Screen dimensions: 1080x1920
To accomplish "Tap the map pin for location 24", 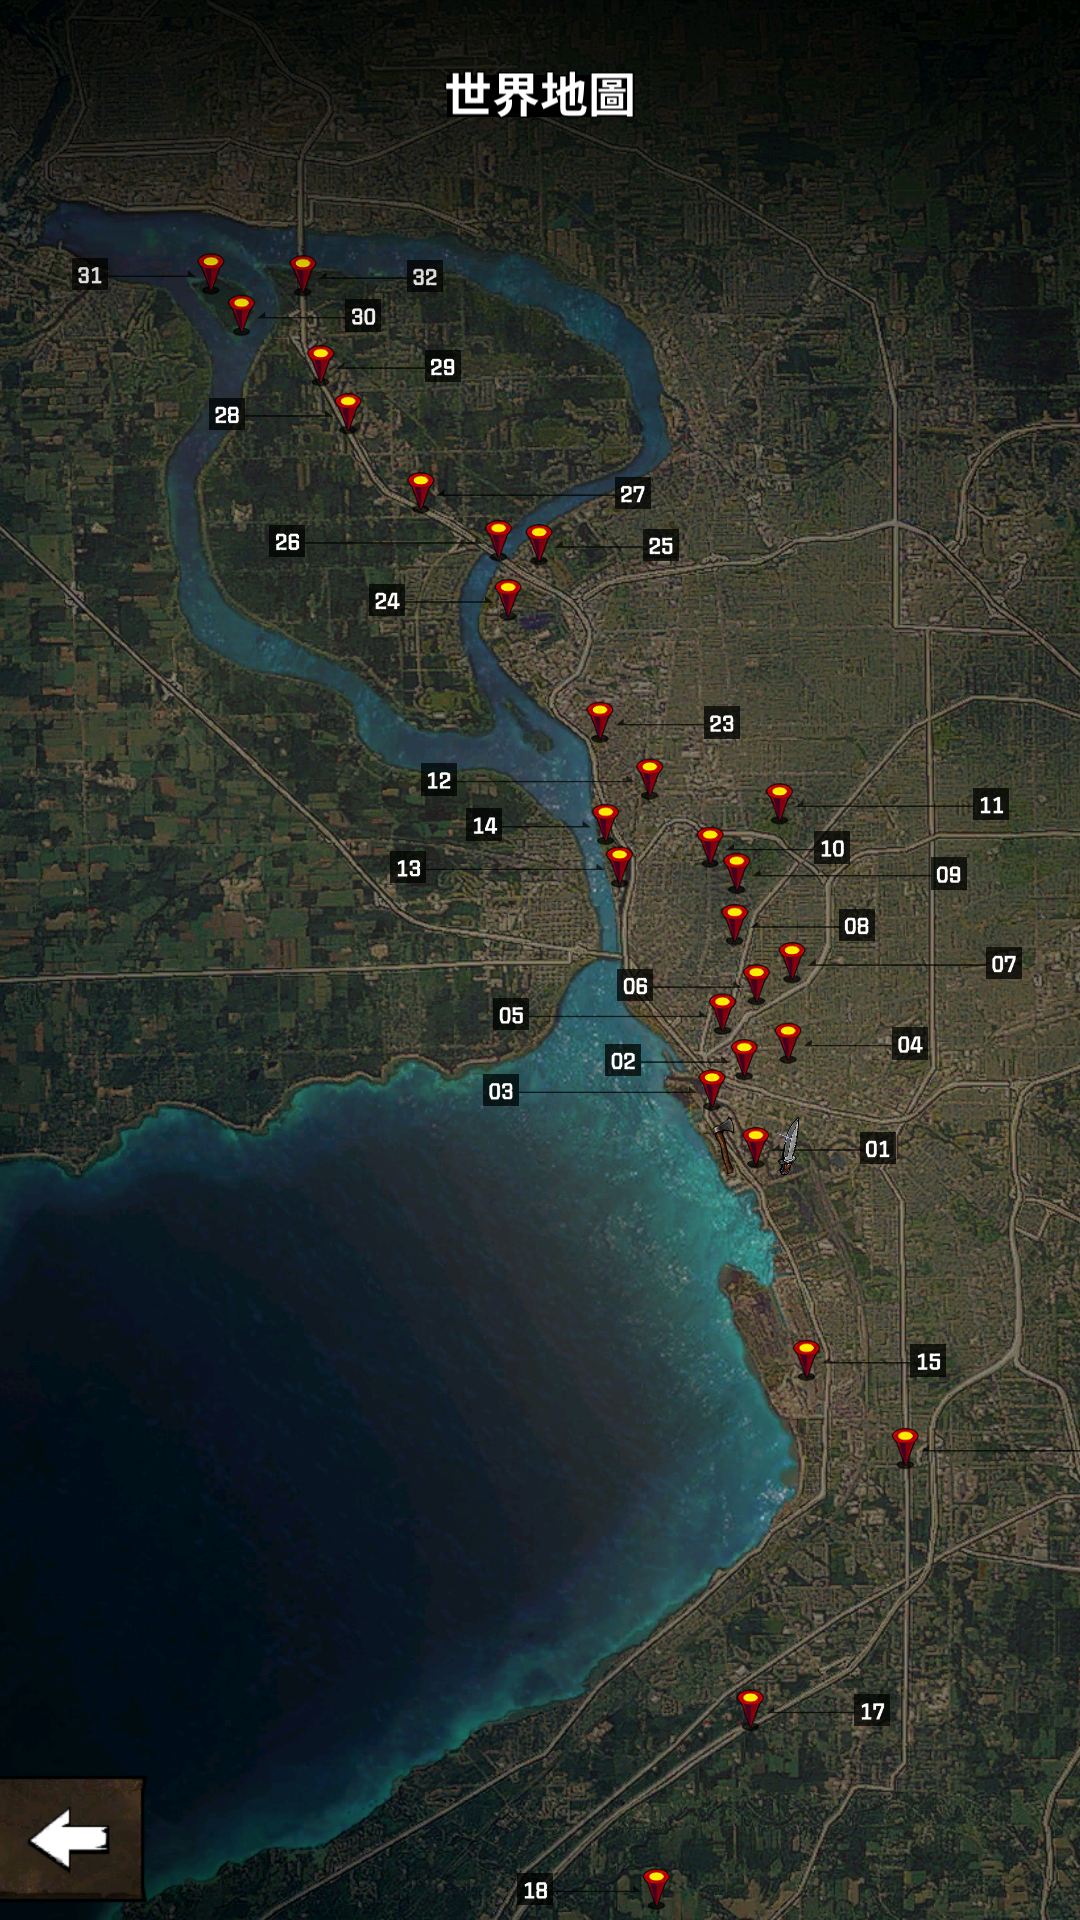I will click(x=508, y=598).
